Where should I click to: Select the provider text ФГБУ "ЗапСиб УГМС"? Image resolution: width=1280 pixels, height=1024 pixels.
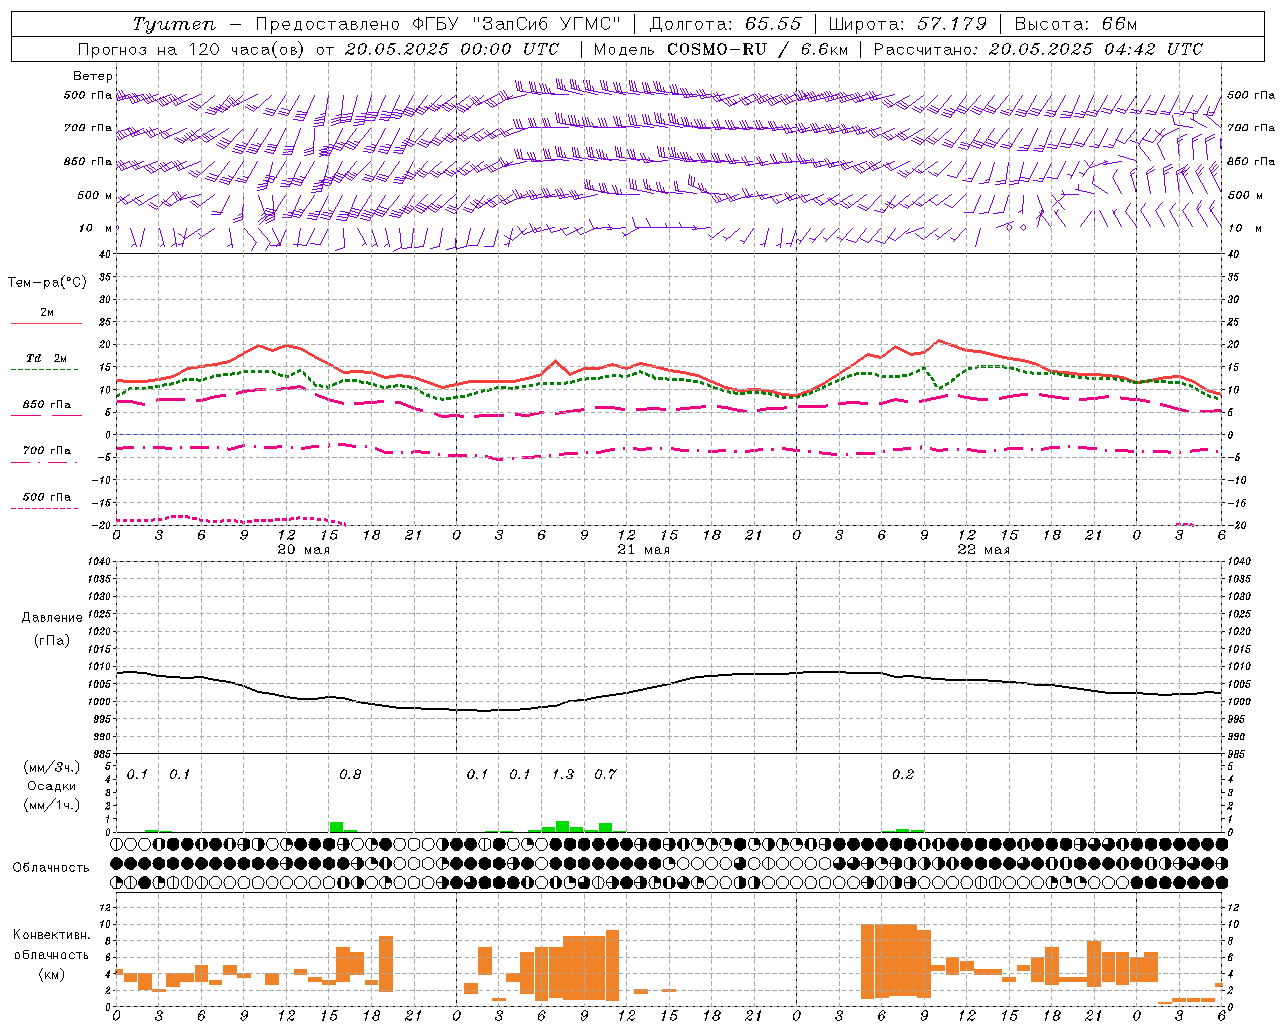point(517,24)
